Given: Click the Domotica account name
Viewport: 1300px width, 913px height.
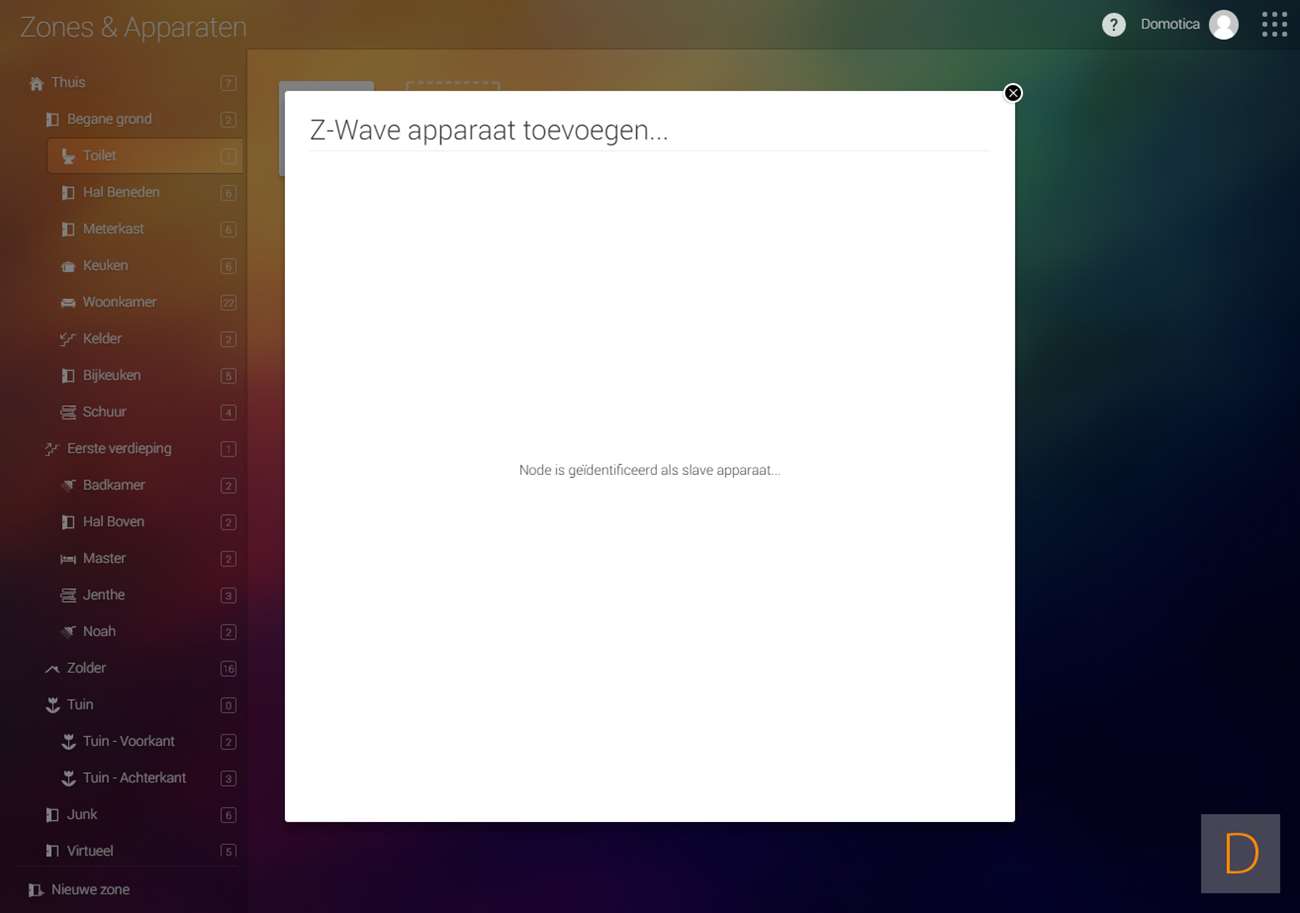Looking at the screenshot, I should click(x=1170, y=24).
